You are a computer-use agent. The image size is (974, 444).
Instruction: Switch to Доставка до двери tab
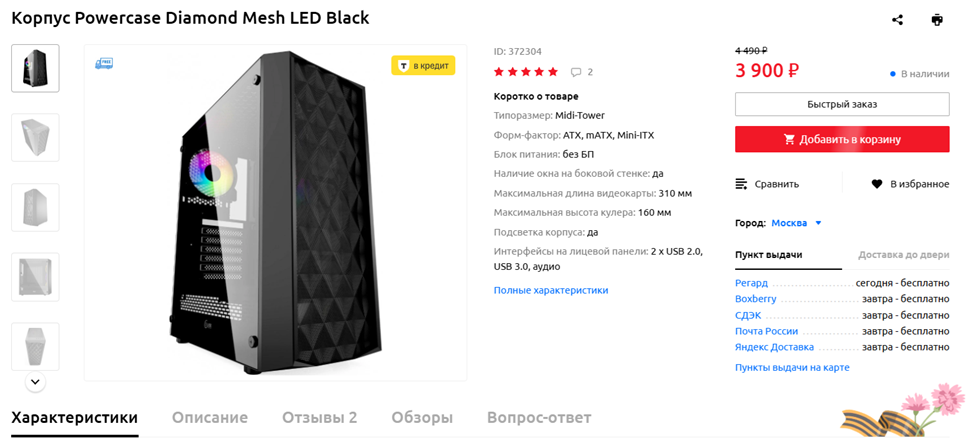click(903, 255)
